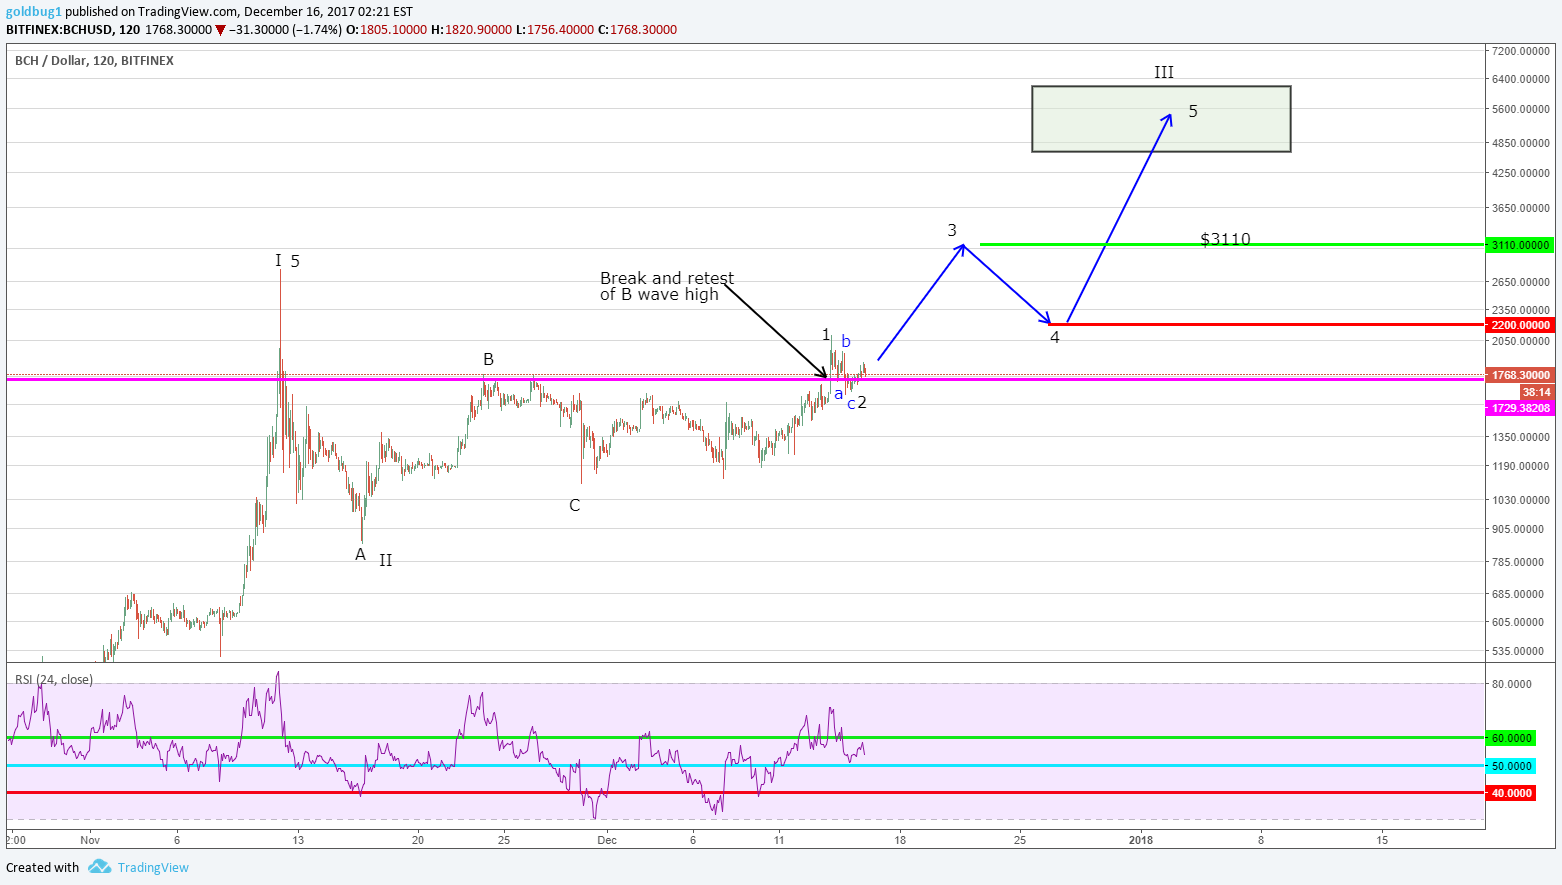
Task: Click the red down-triangle price change icon
Action: pos(221,30)
